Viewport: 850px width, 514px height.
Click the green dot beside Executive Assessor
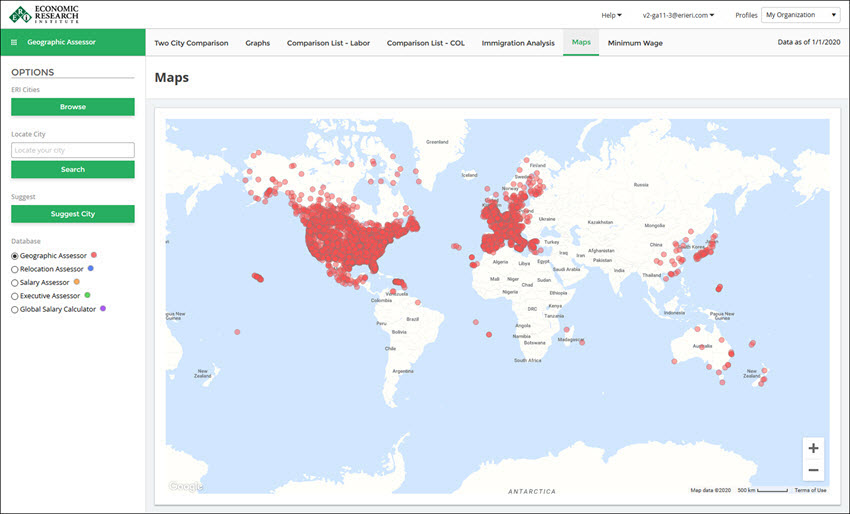tap(88, 296)
